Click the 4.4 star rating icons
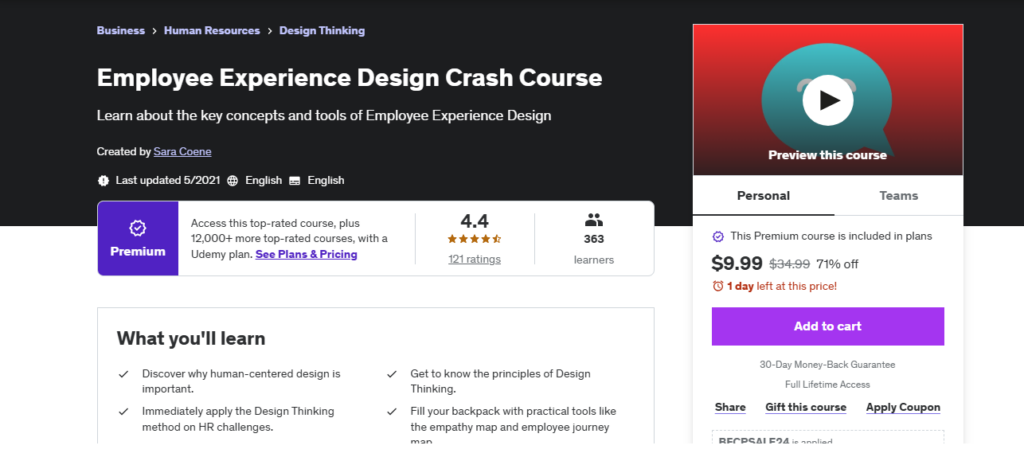Image resolution: width=1024 pixels, height=457 pixels. [x=474, y=239]
